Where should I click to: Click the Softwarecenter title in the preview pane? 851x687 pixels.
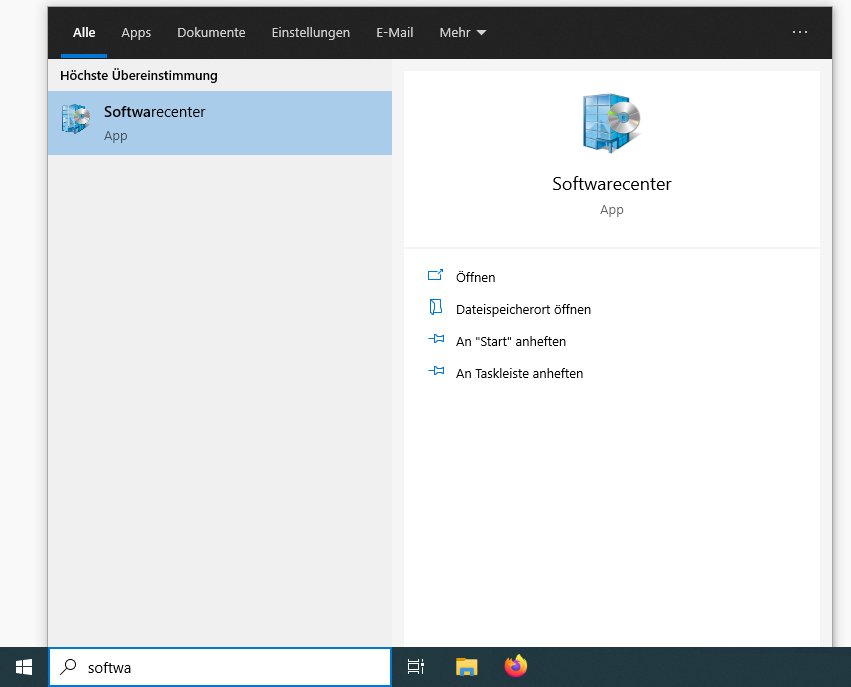[x=611, y=184]
